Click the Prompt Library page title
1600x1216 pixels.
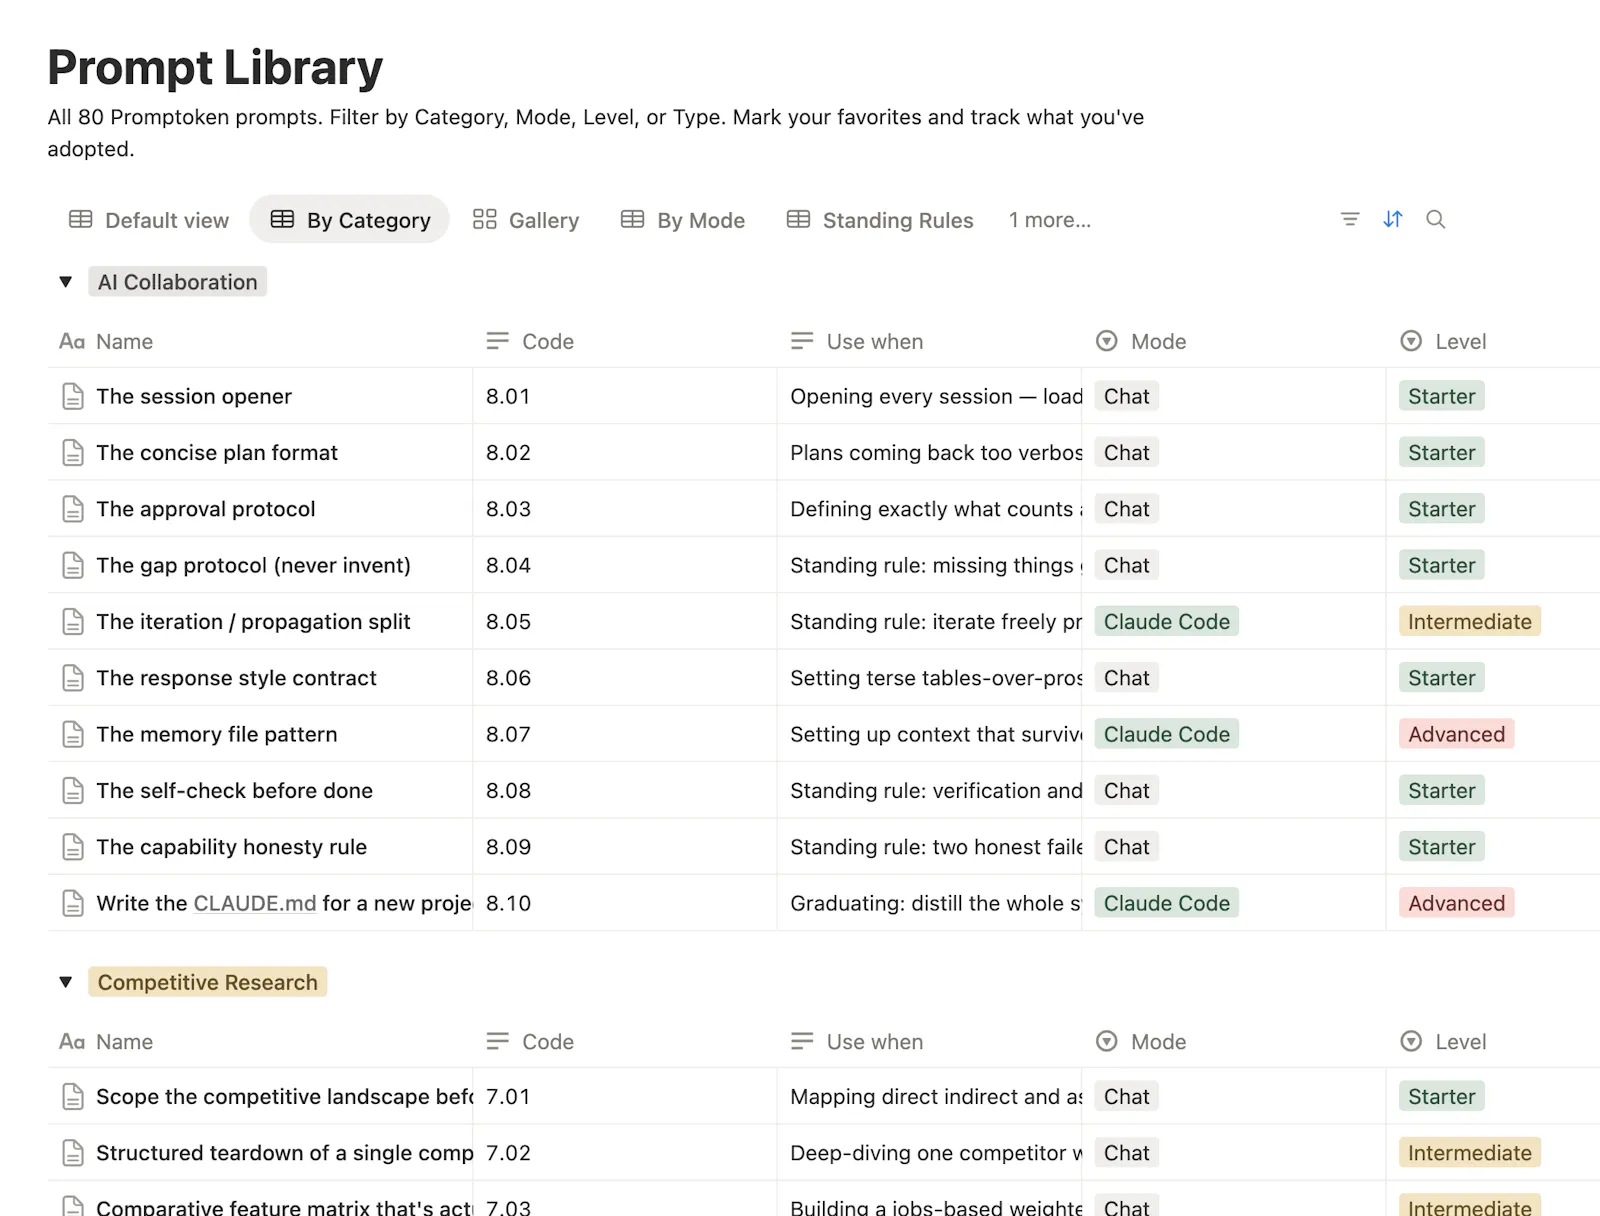coord(215,68)
